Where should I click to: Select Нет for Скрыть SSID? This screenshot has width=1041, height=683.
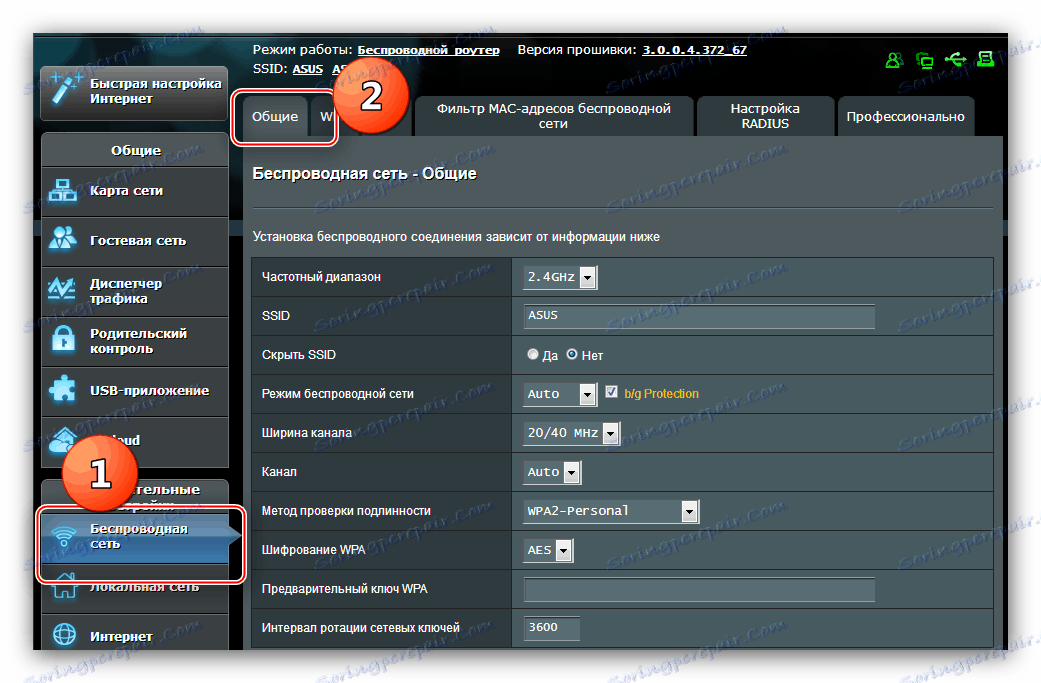click(572, 354)
